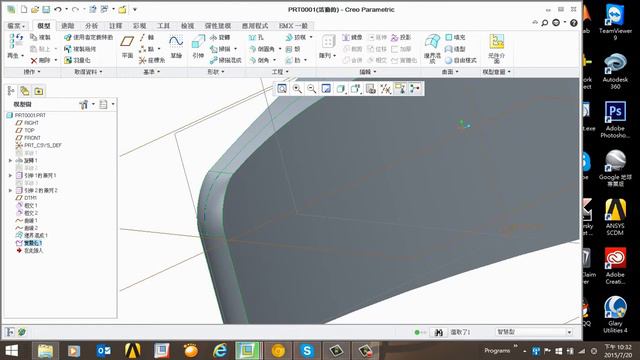Open the Style (造型) surface tool
Screen dimensions: 640x360
455,49
